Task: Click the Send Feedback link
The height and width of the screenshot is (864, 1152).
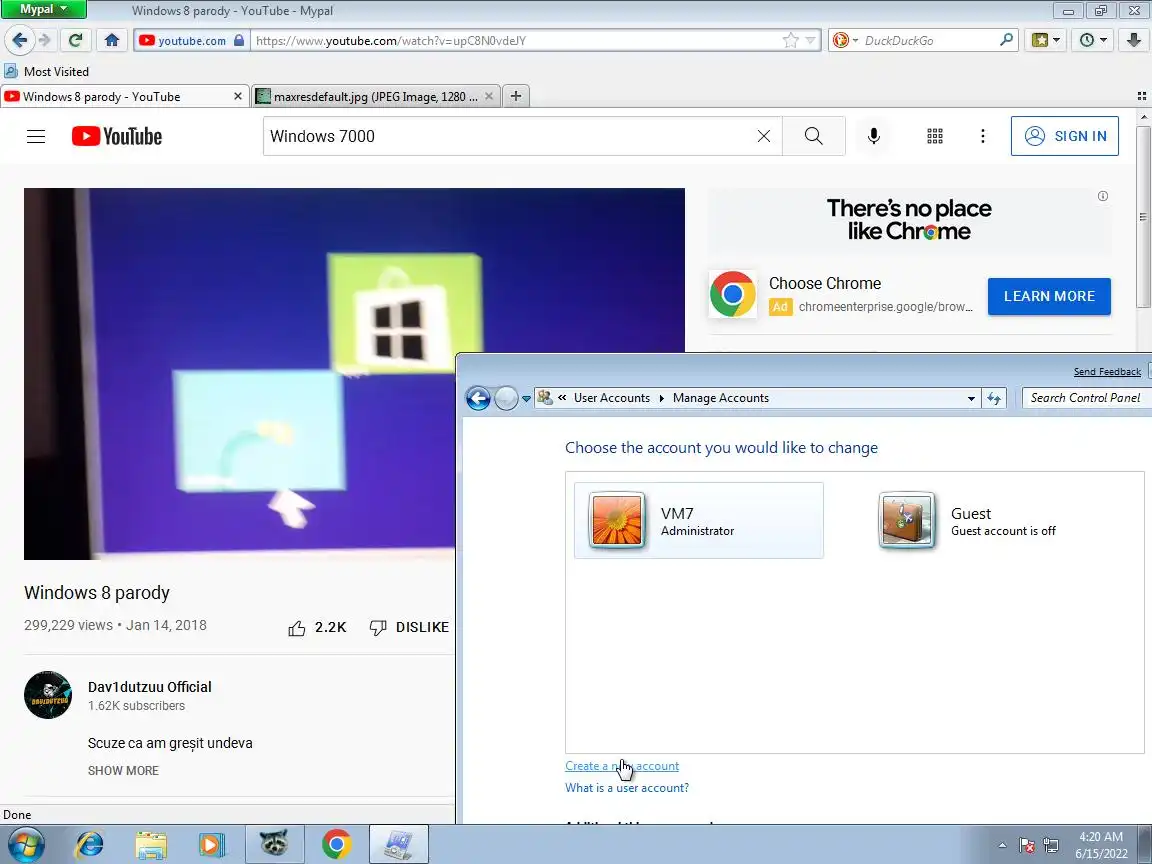Action: pos(1107,372)
